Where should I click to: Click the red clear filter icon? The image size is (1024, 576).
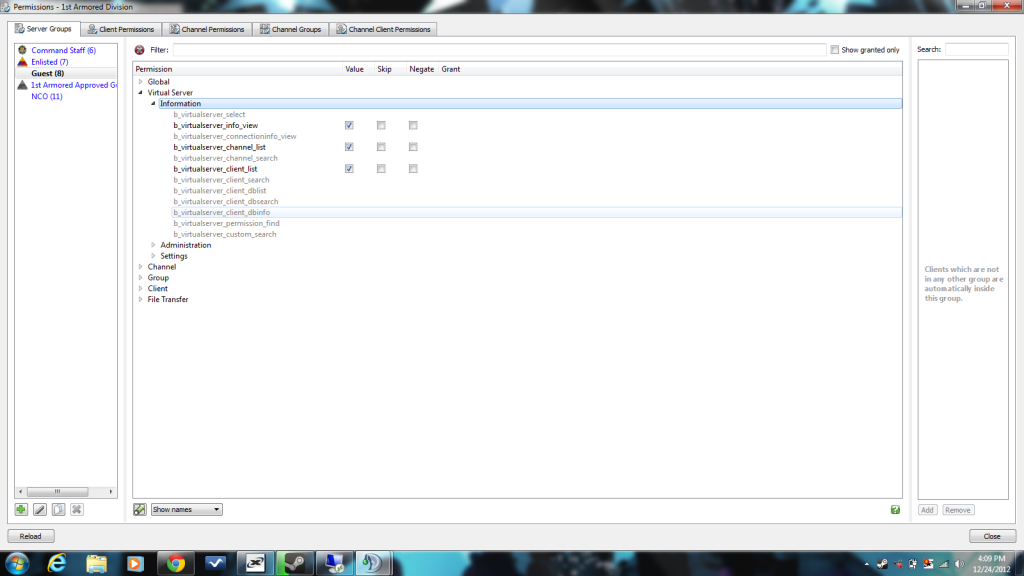pos(140,50)
